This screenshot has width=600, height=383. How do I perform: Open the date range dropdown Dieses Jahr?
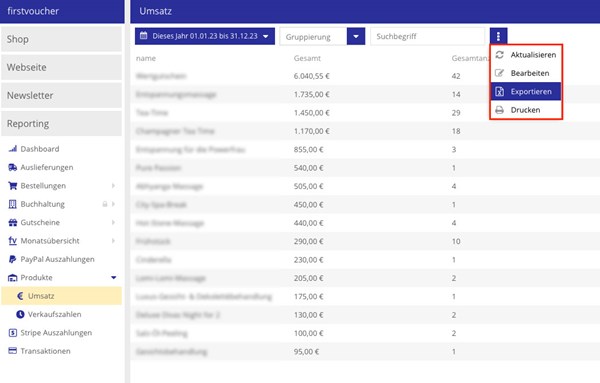point(205,36)
